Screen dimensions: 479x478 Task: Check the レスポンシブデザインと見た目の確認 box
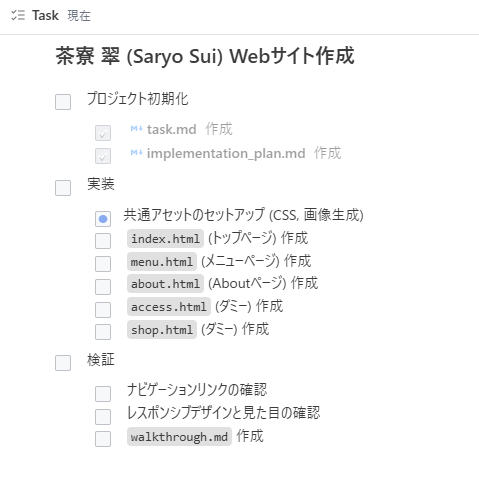click(103, 417)
